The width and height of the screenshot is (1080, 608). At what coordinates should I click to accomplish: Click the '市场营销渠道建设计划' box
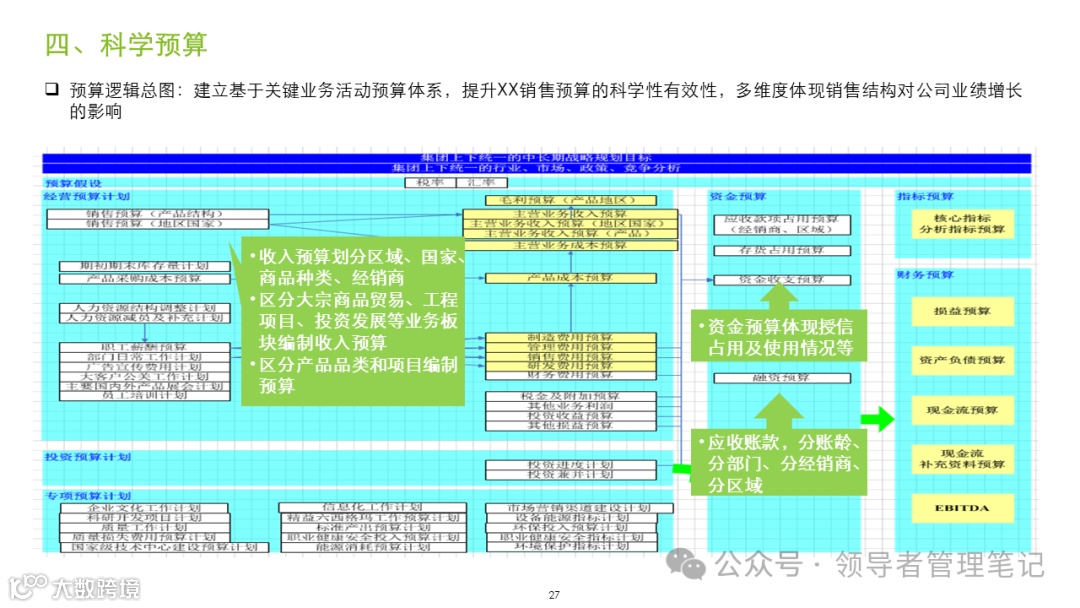[x=579, y=508]
